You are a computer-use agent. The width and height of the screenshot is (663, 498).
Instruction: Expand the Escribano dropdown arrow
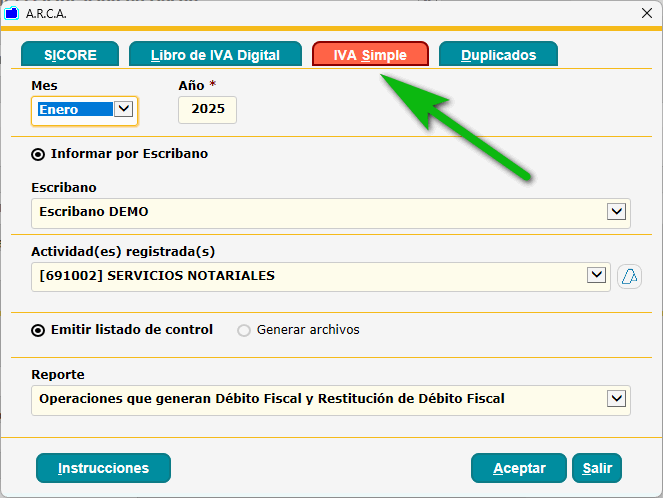click(x=616, y=211)
